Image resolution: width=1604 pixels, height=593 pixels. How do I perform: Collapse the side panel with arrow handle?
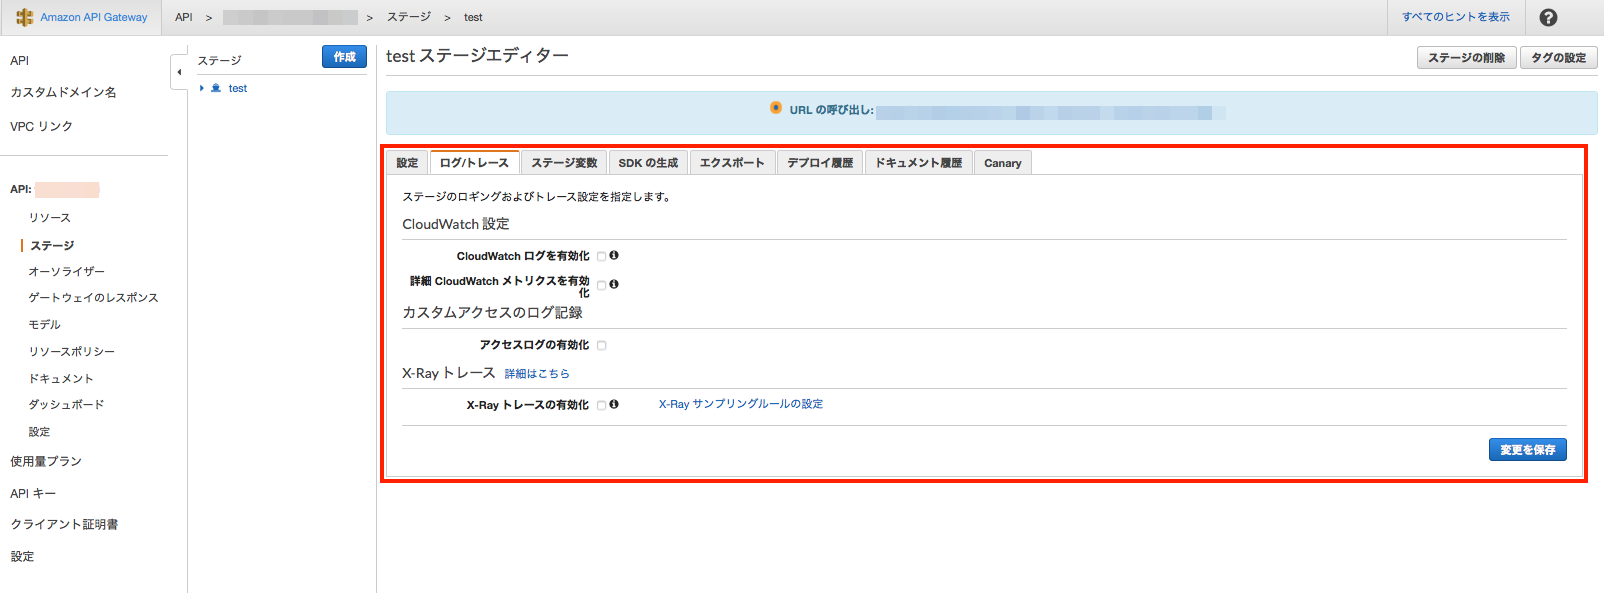tap(179, 72)
